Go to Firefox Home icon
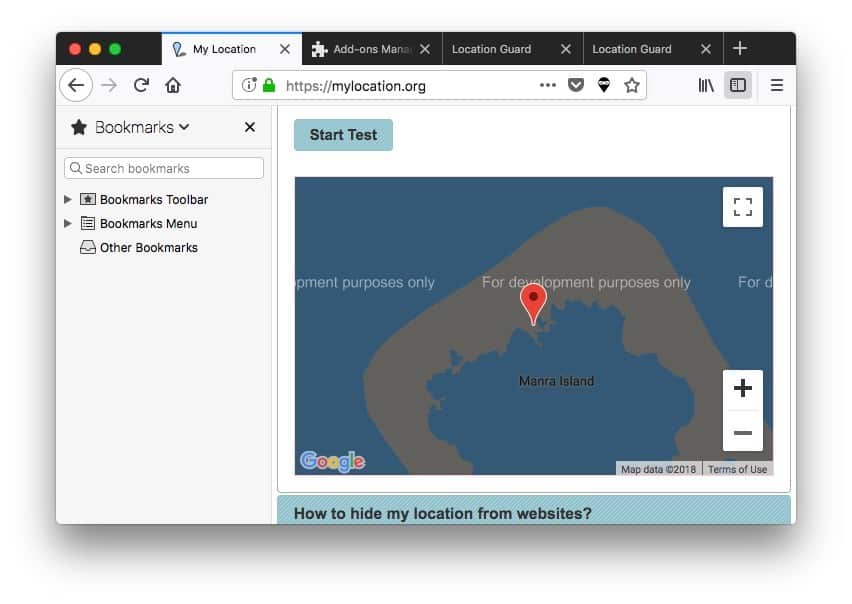 pos(173,86)
